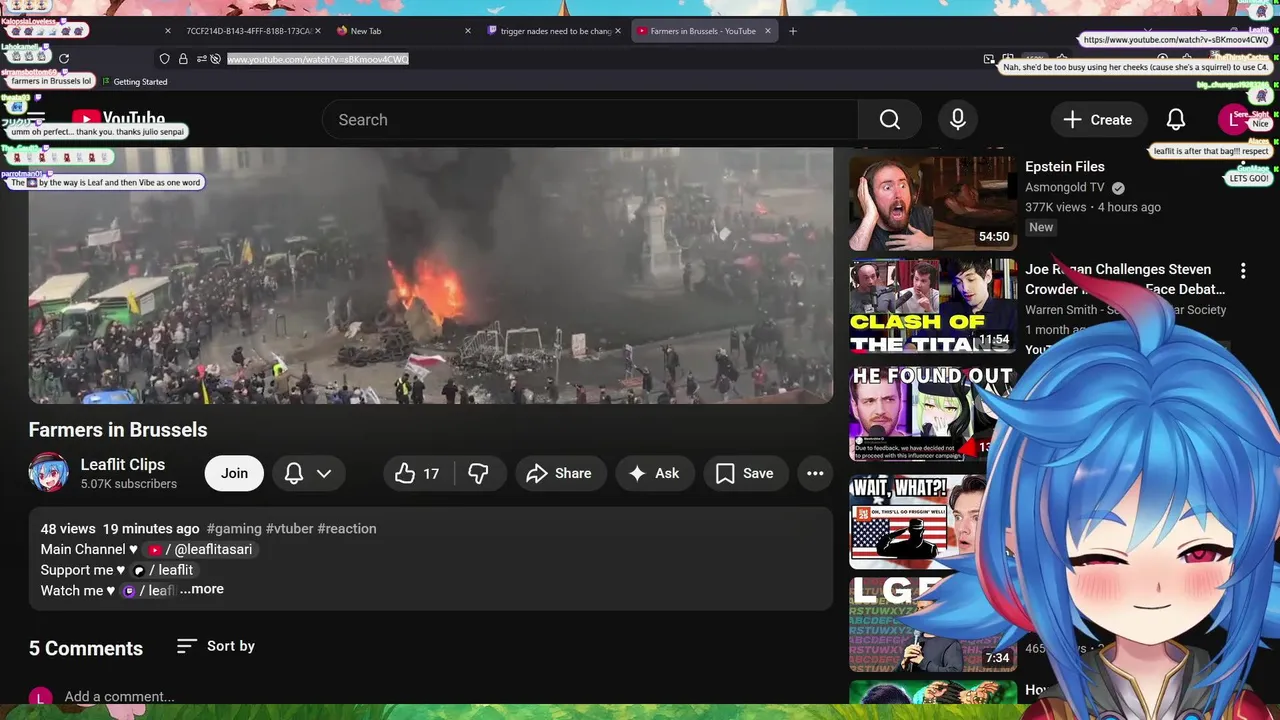
Task: Close the Farmers in Brussels tab
Action: [768, 31]
